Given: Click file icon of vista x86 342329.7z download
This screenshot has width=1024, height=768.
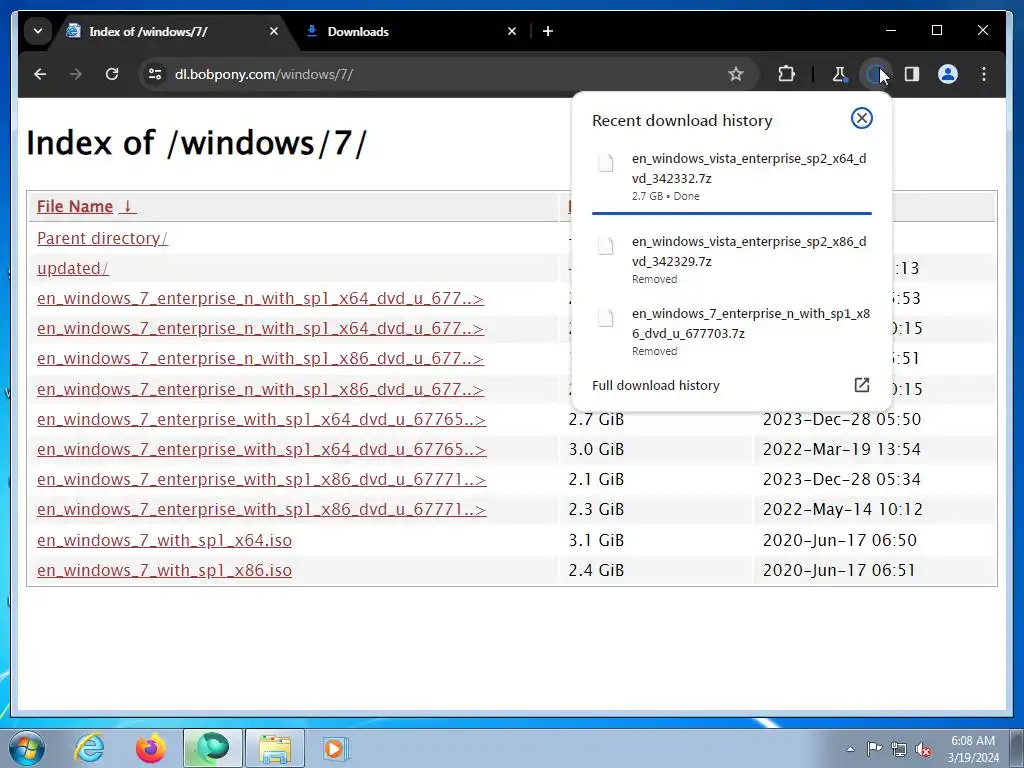Looking at the screenshot, I should pyautogui.click(x=606, y=246).
